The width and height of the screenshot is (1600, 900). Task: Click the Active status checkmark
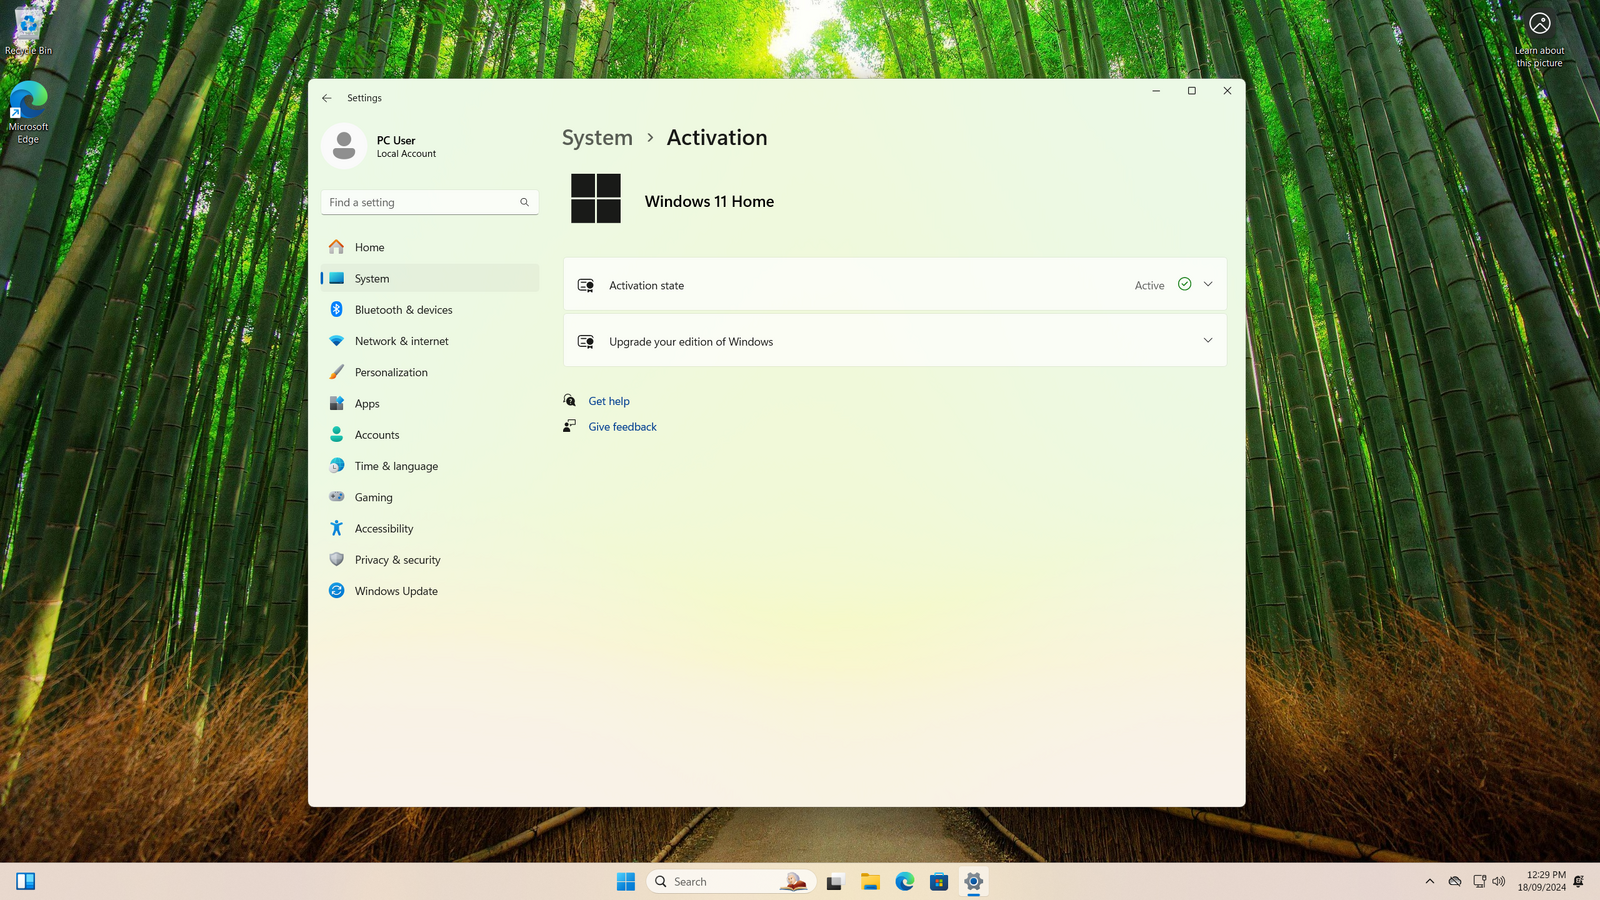tap(1185, 284)
